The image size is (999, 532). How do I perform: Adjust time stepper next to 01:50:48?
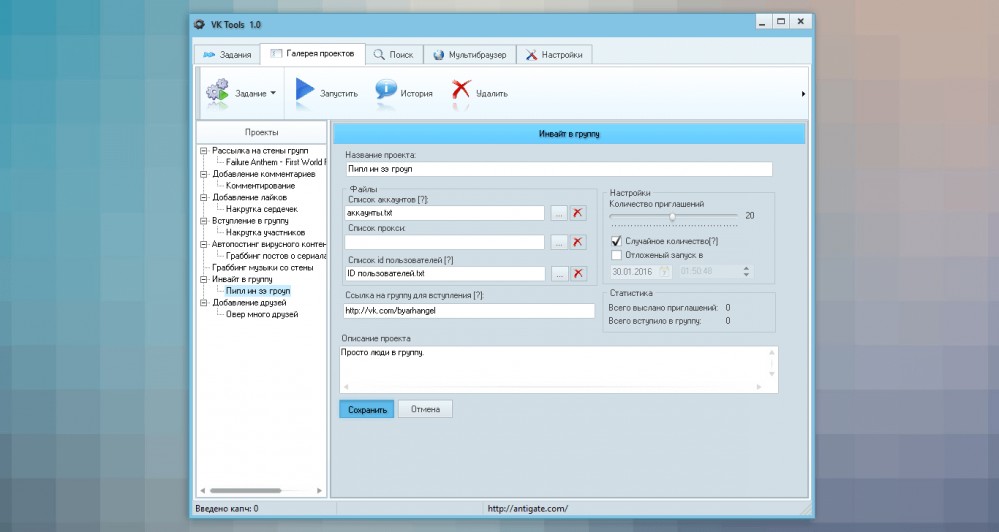pos(746,271)
